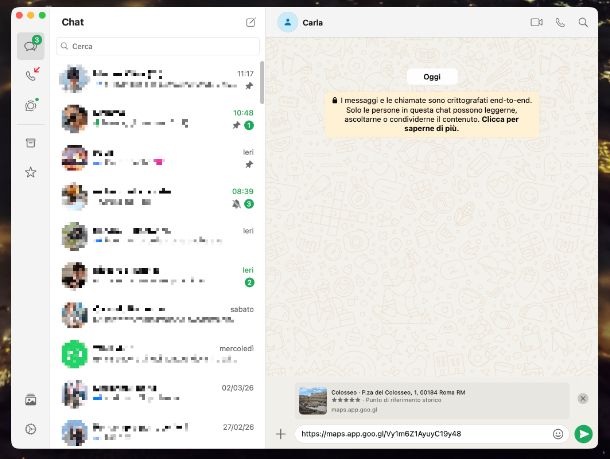Screen dimensions: 610x459
Task: Open the attachment plus menu
Action: [x=280, y=434]
